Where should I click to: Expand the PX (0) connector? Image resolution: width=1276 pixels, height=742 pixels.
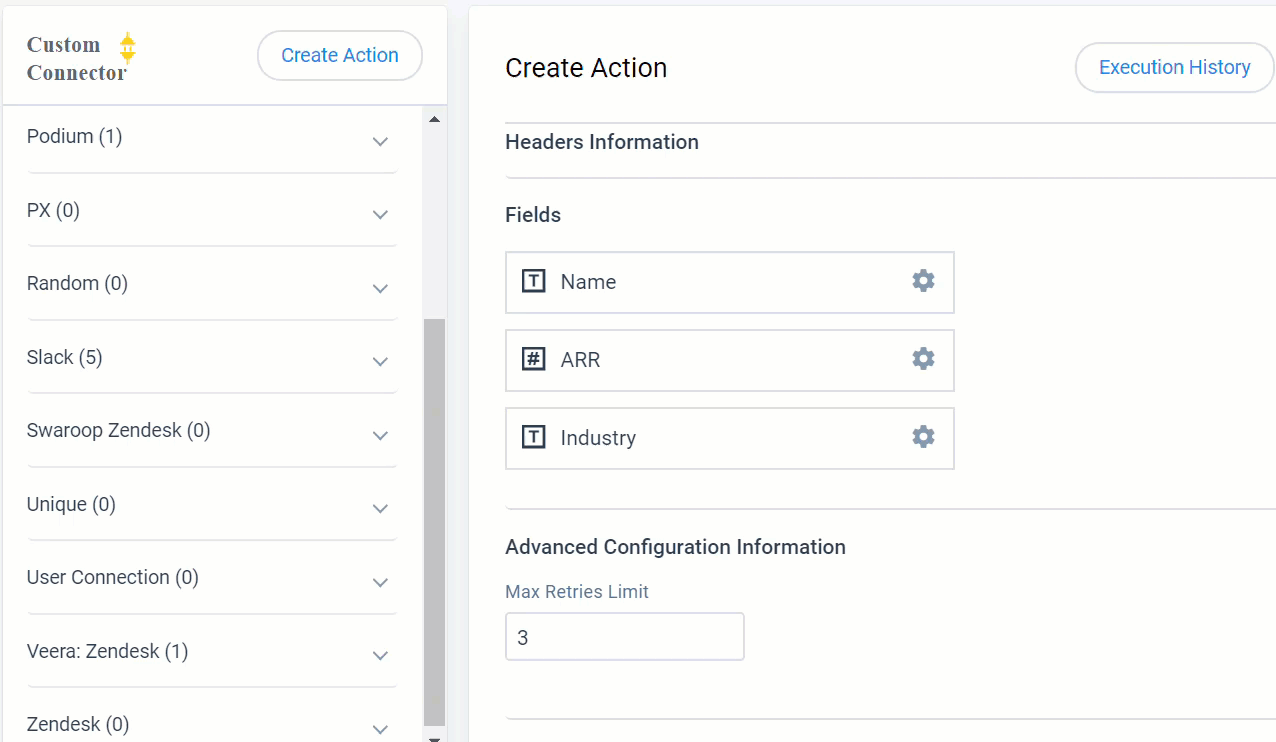380,215
